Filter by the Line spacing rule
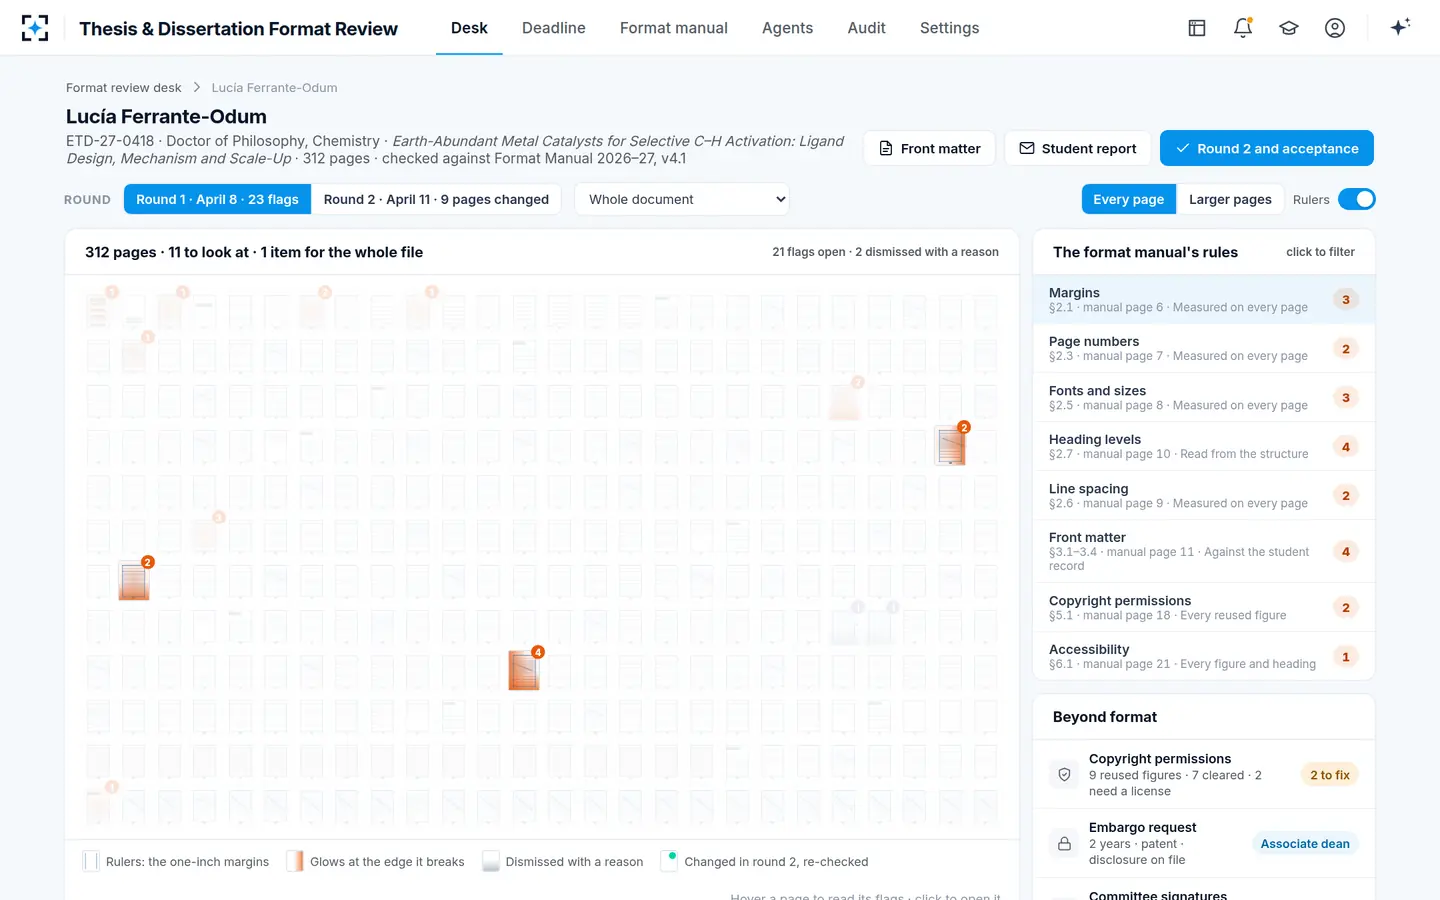The height and width of the screenshot is (900, 1440). pyautogui.click(x=1204, y=496)
